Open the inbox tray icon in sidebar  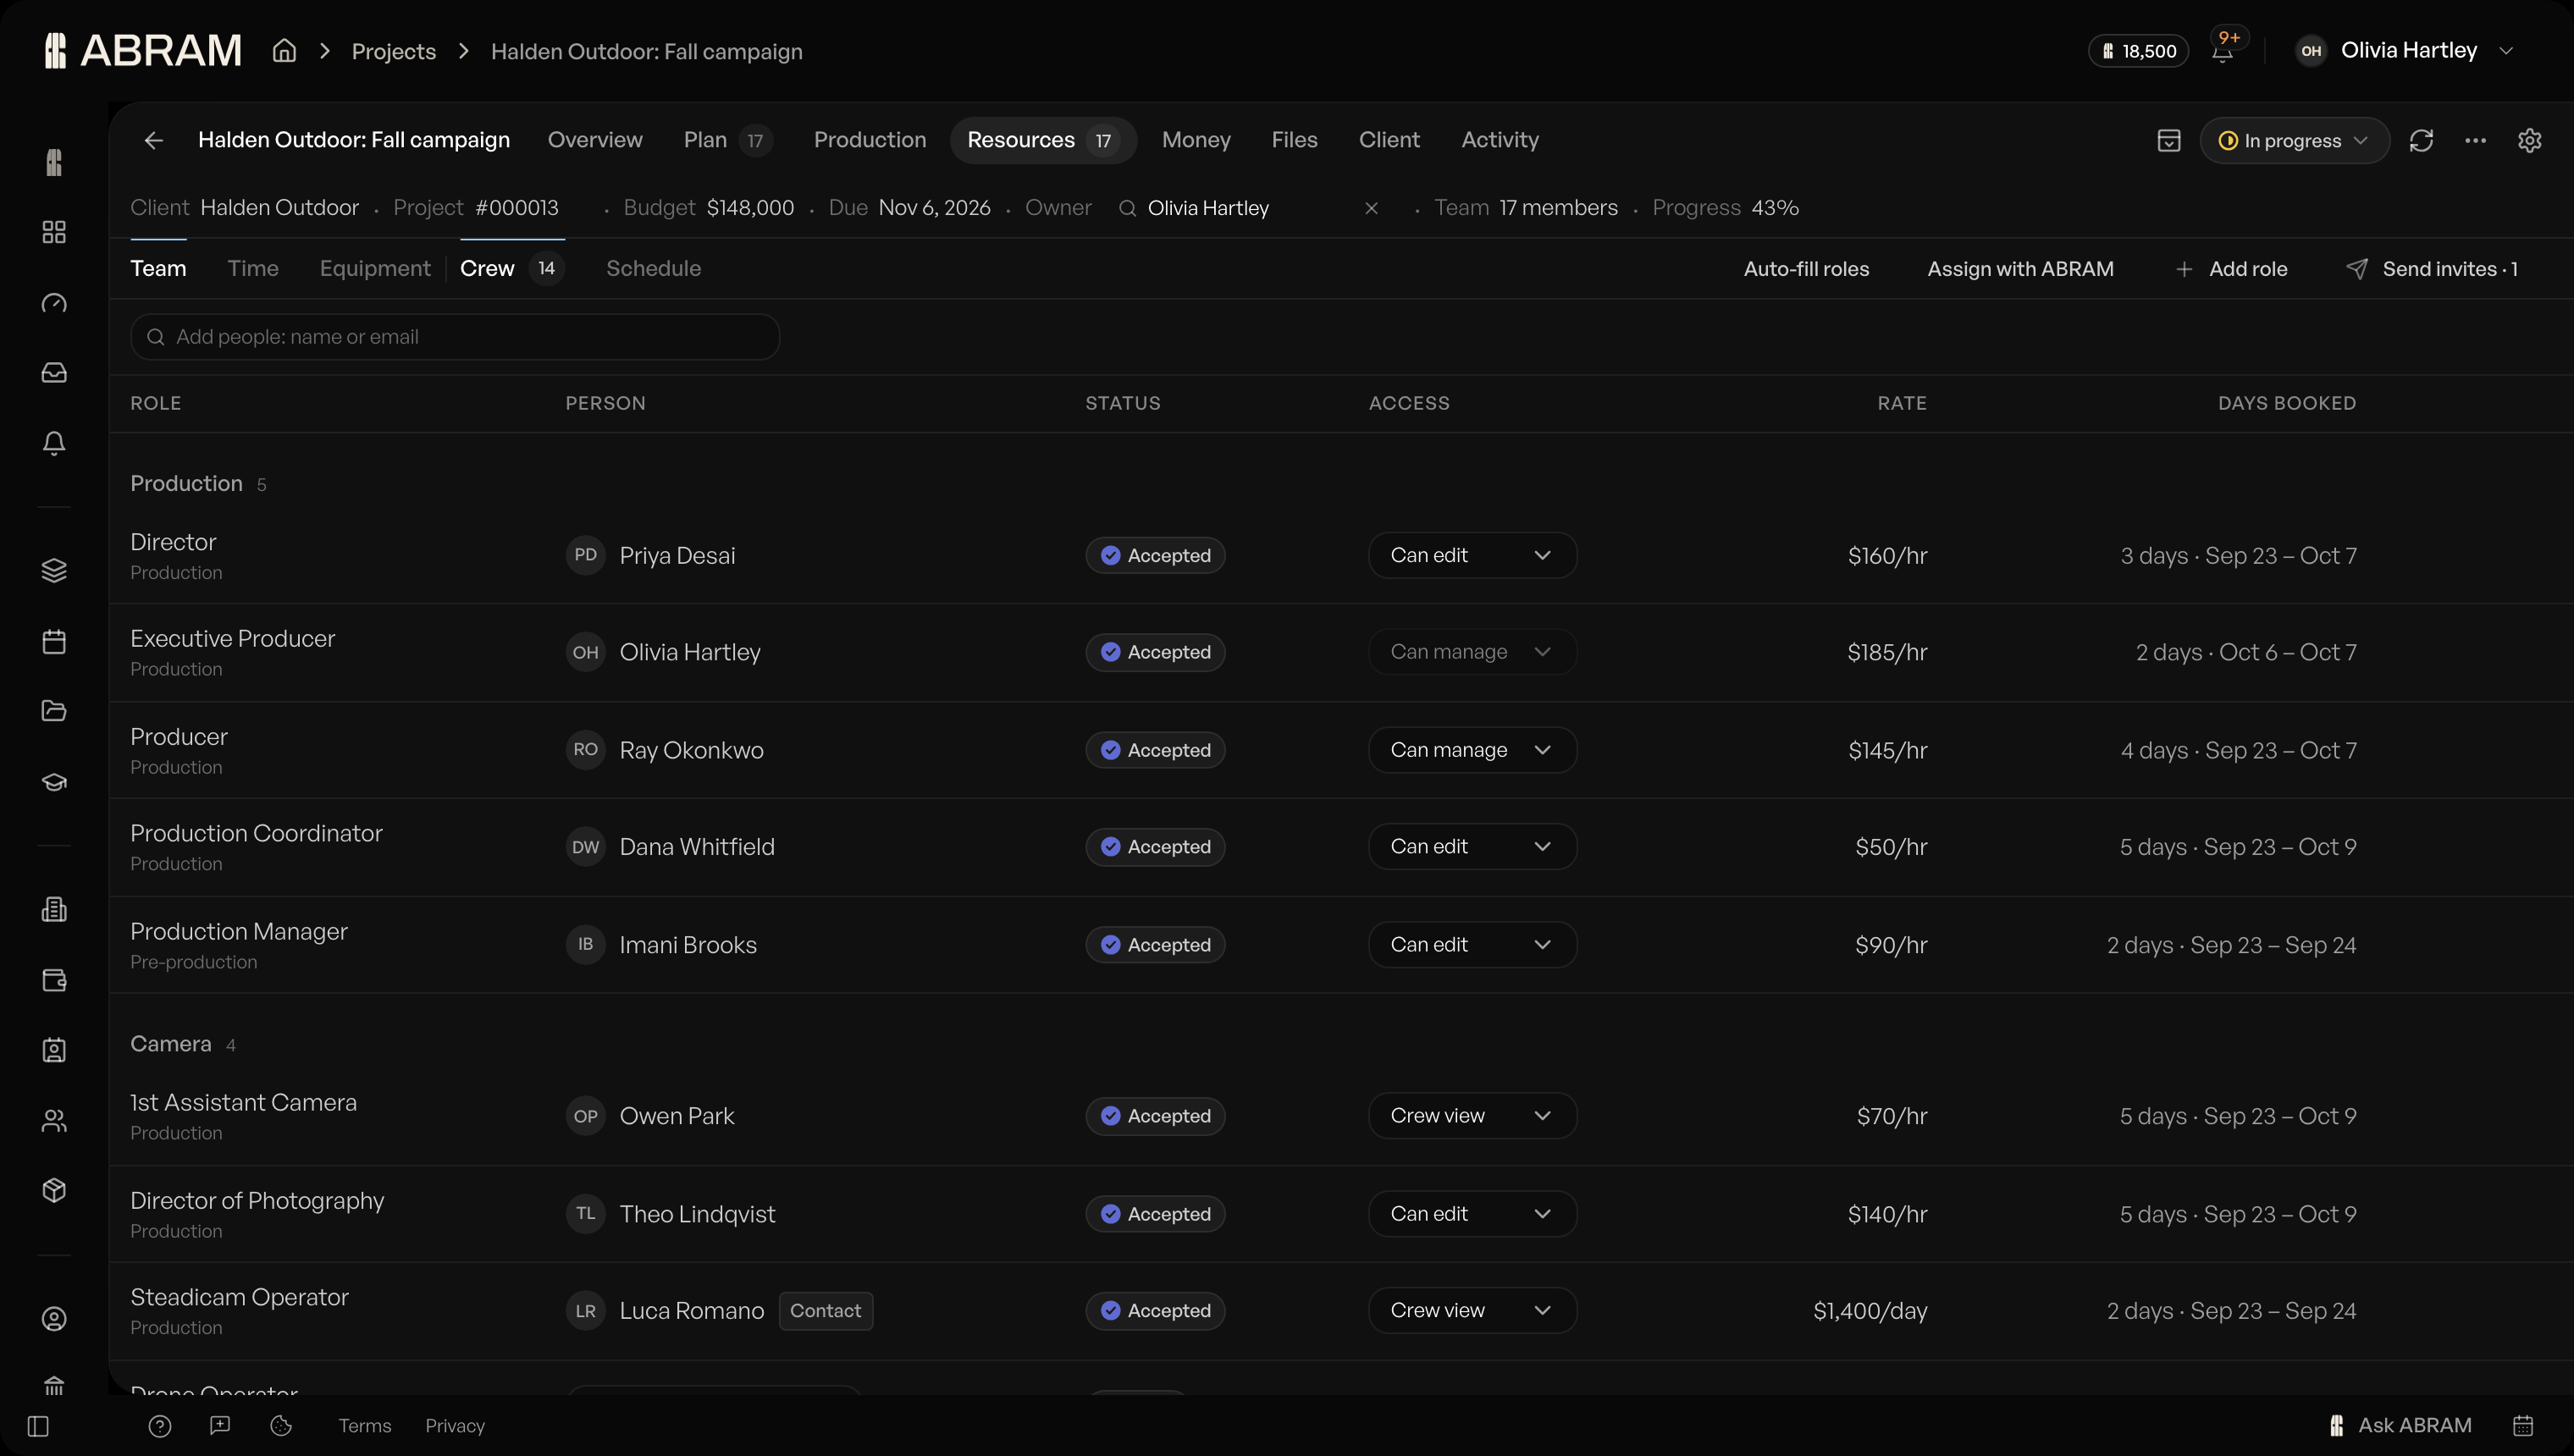(x=54, y=373)
